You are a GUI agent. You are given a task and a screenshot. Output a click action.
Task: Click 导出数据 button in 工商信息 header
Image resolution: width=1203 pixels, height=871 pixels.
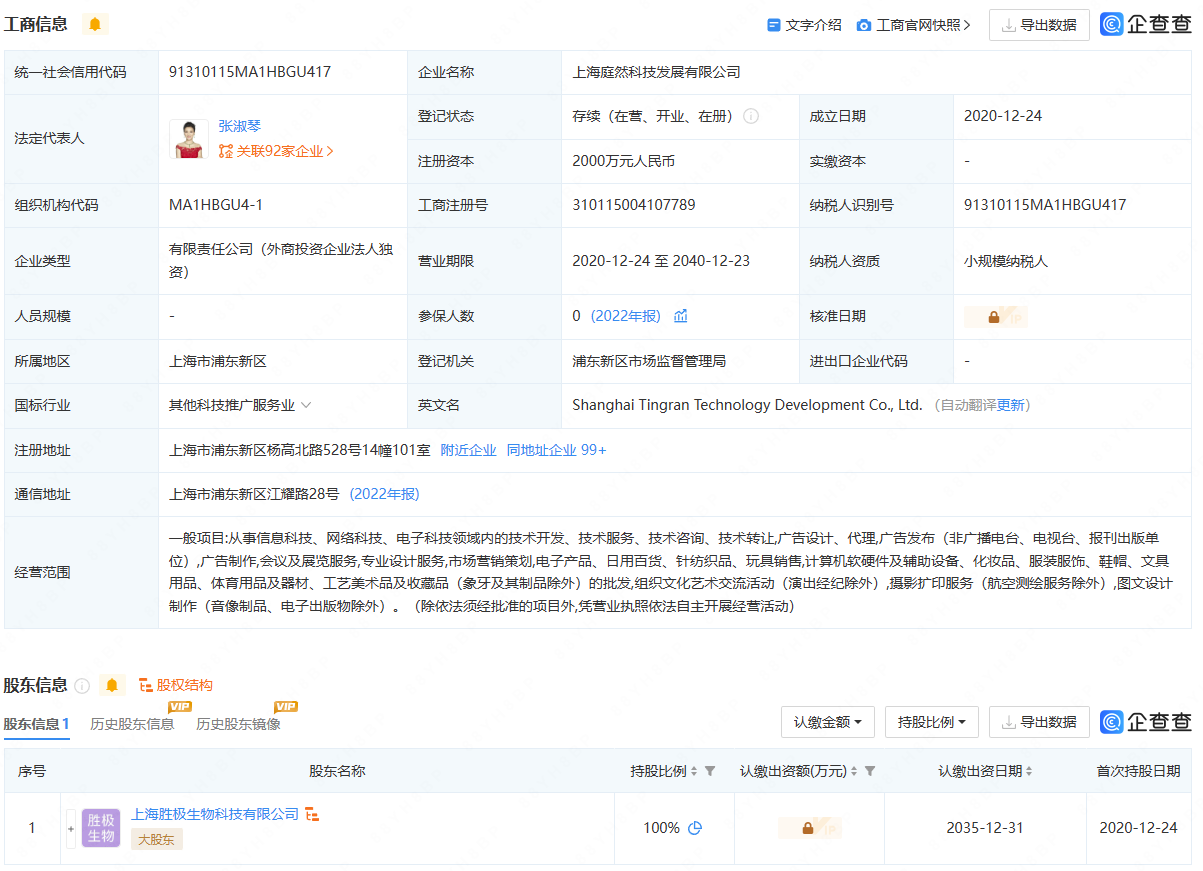pos(1039,25)
